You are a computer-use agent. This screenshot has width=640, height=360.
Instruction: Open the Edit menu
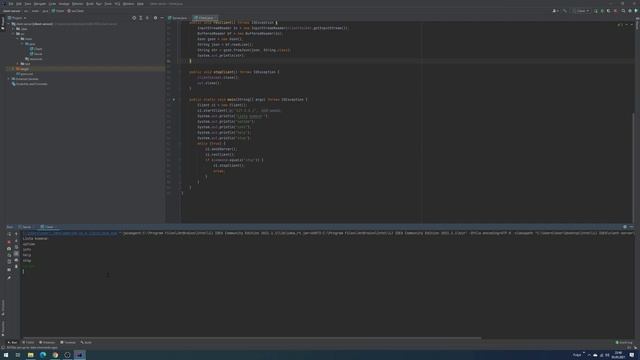click(19, 4)
